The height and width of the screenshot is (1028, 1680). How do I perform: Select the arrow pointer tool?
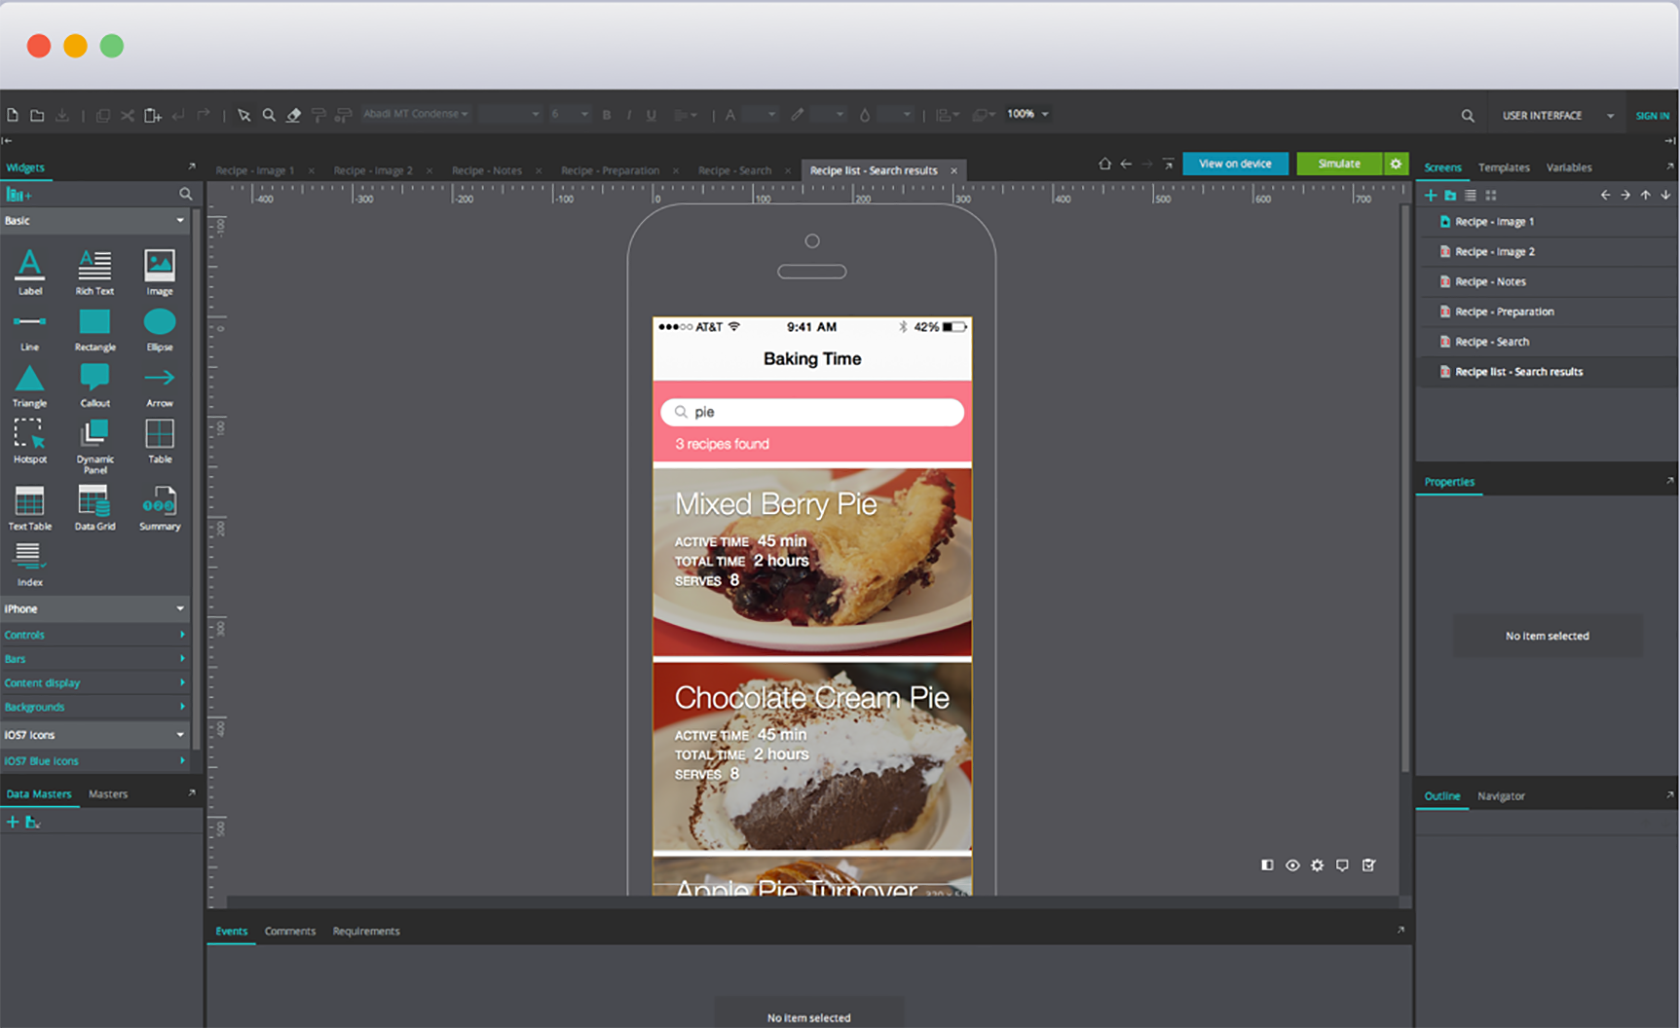(x=244, y=115)
